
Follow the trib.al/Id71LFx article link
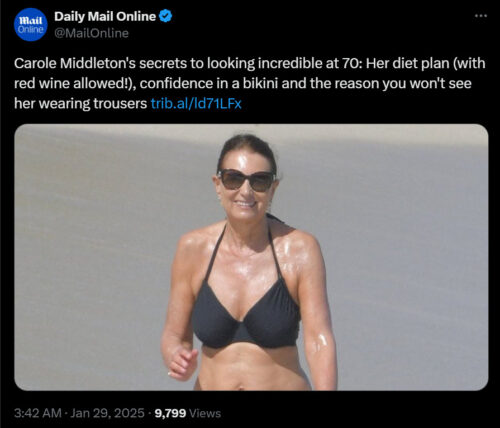coord(196,104)
